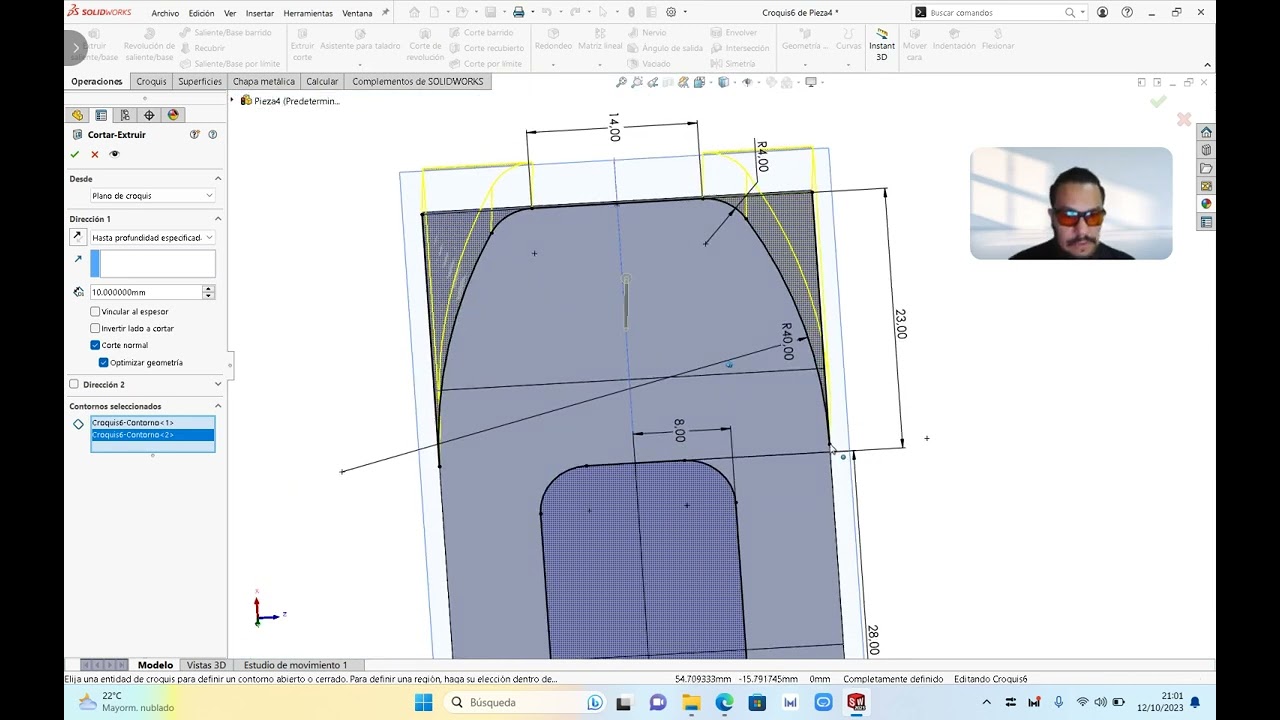The width and height of the screenshot is (1280, 720).
Task: Collapse Contornos seleccionados section
Action: [x=218, y=406]
